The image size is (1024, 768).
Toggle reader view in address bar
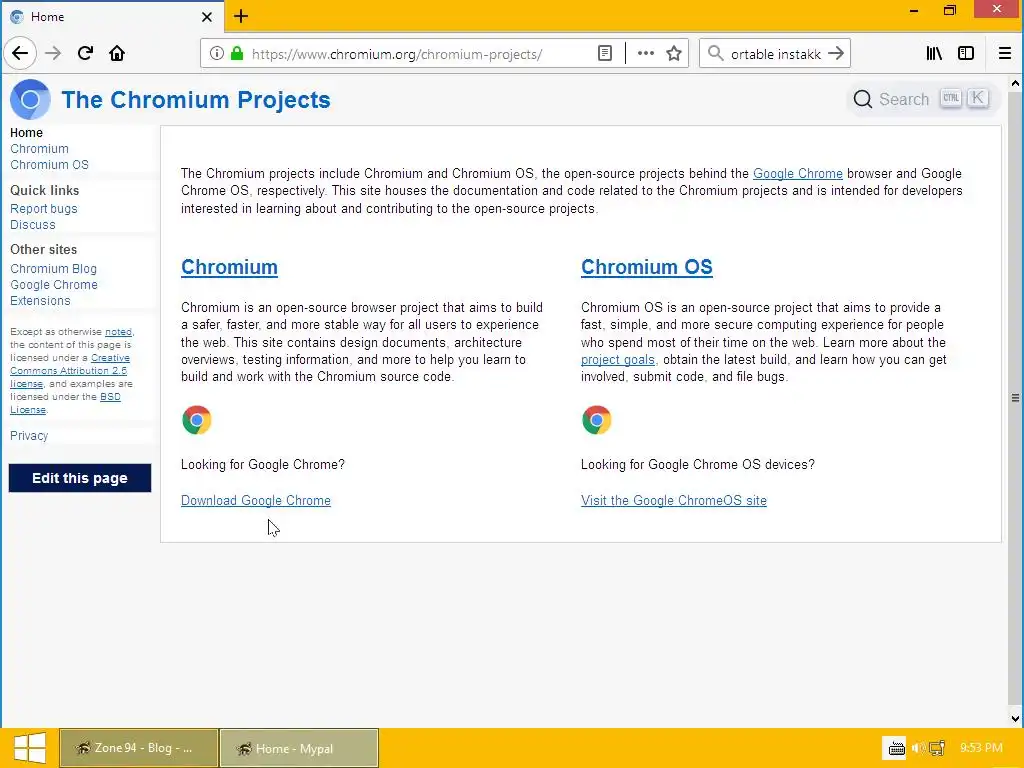pyautogui.click(x=605, y=54)
